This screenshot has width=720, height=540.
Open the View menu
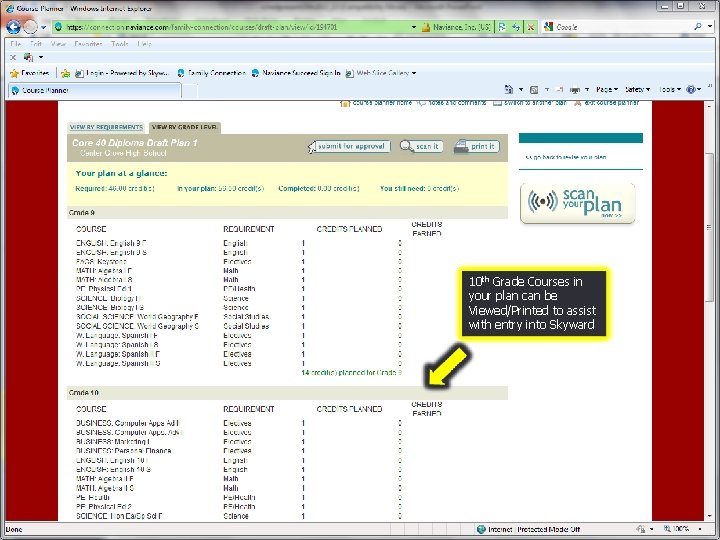[x=58, y=44]
